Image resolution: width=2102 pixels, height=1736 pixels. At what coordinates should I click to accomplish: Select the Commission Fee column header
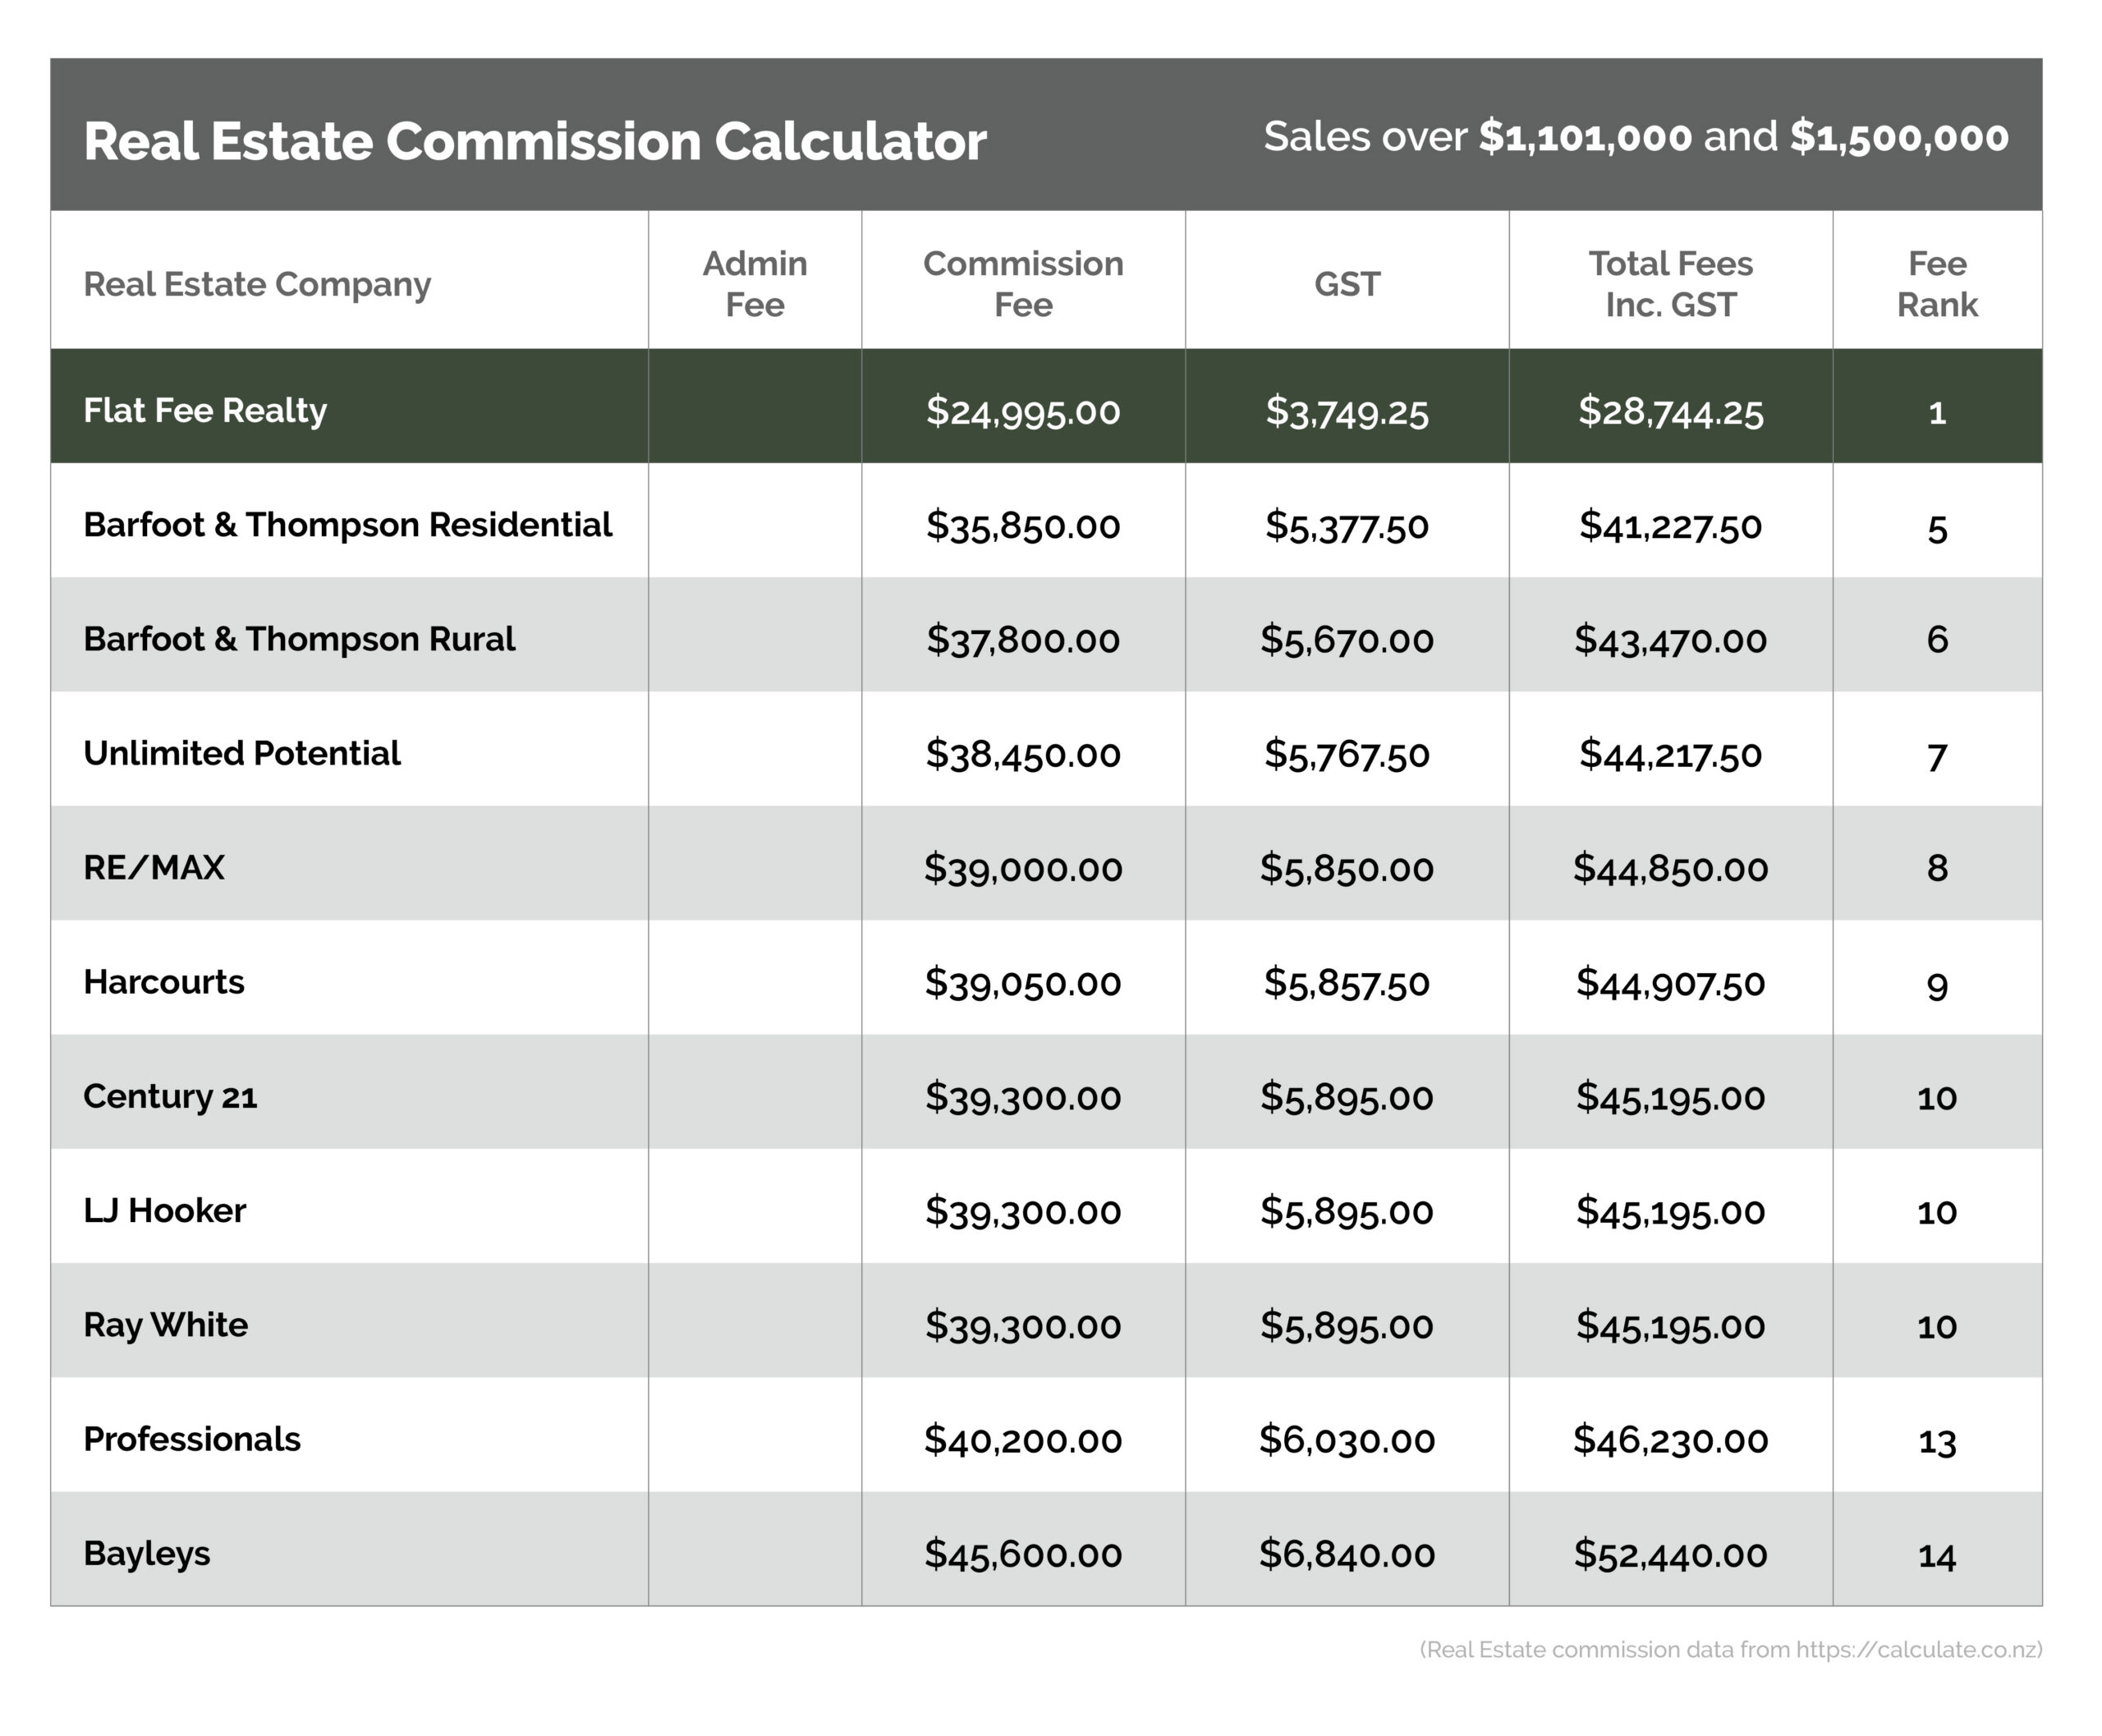1022,284
